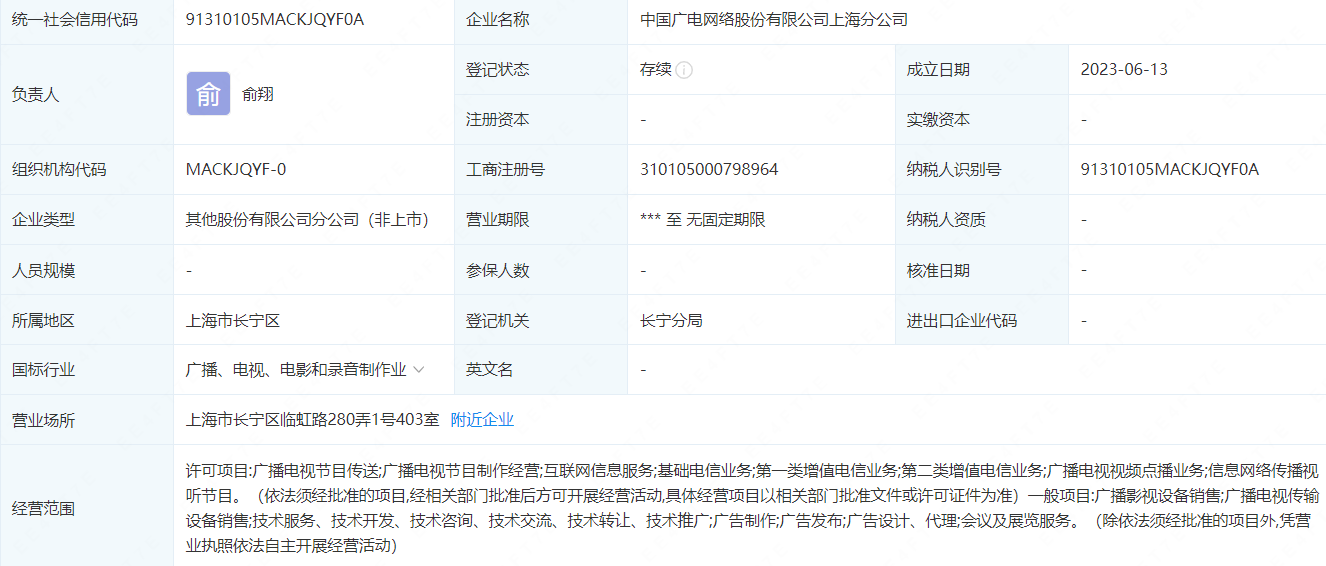Image resolution: width=1326 pixels, height=566 pixels.
Task: Click registration authority 长宁分局
Action: 671,321
